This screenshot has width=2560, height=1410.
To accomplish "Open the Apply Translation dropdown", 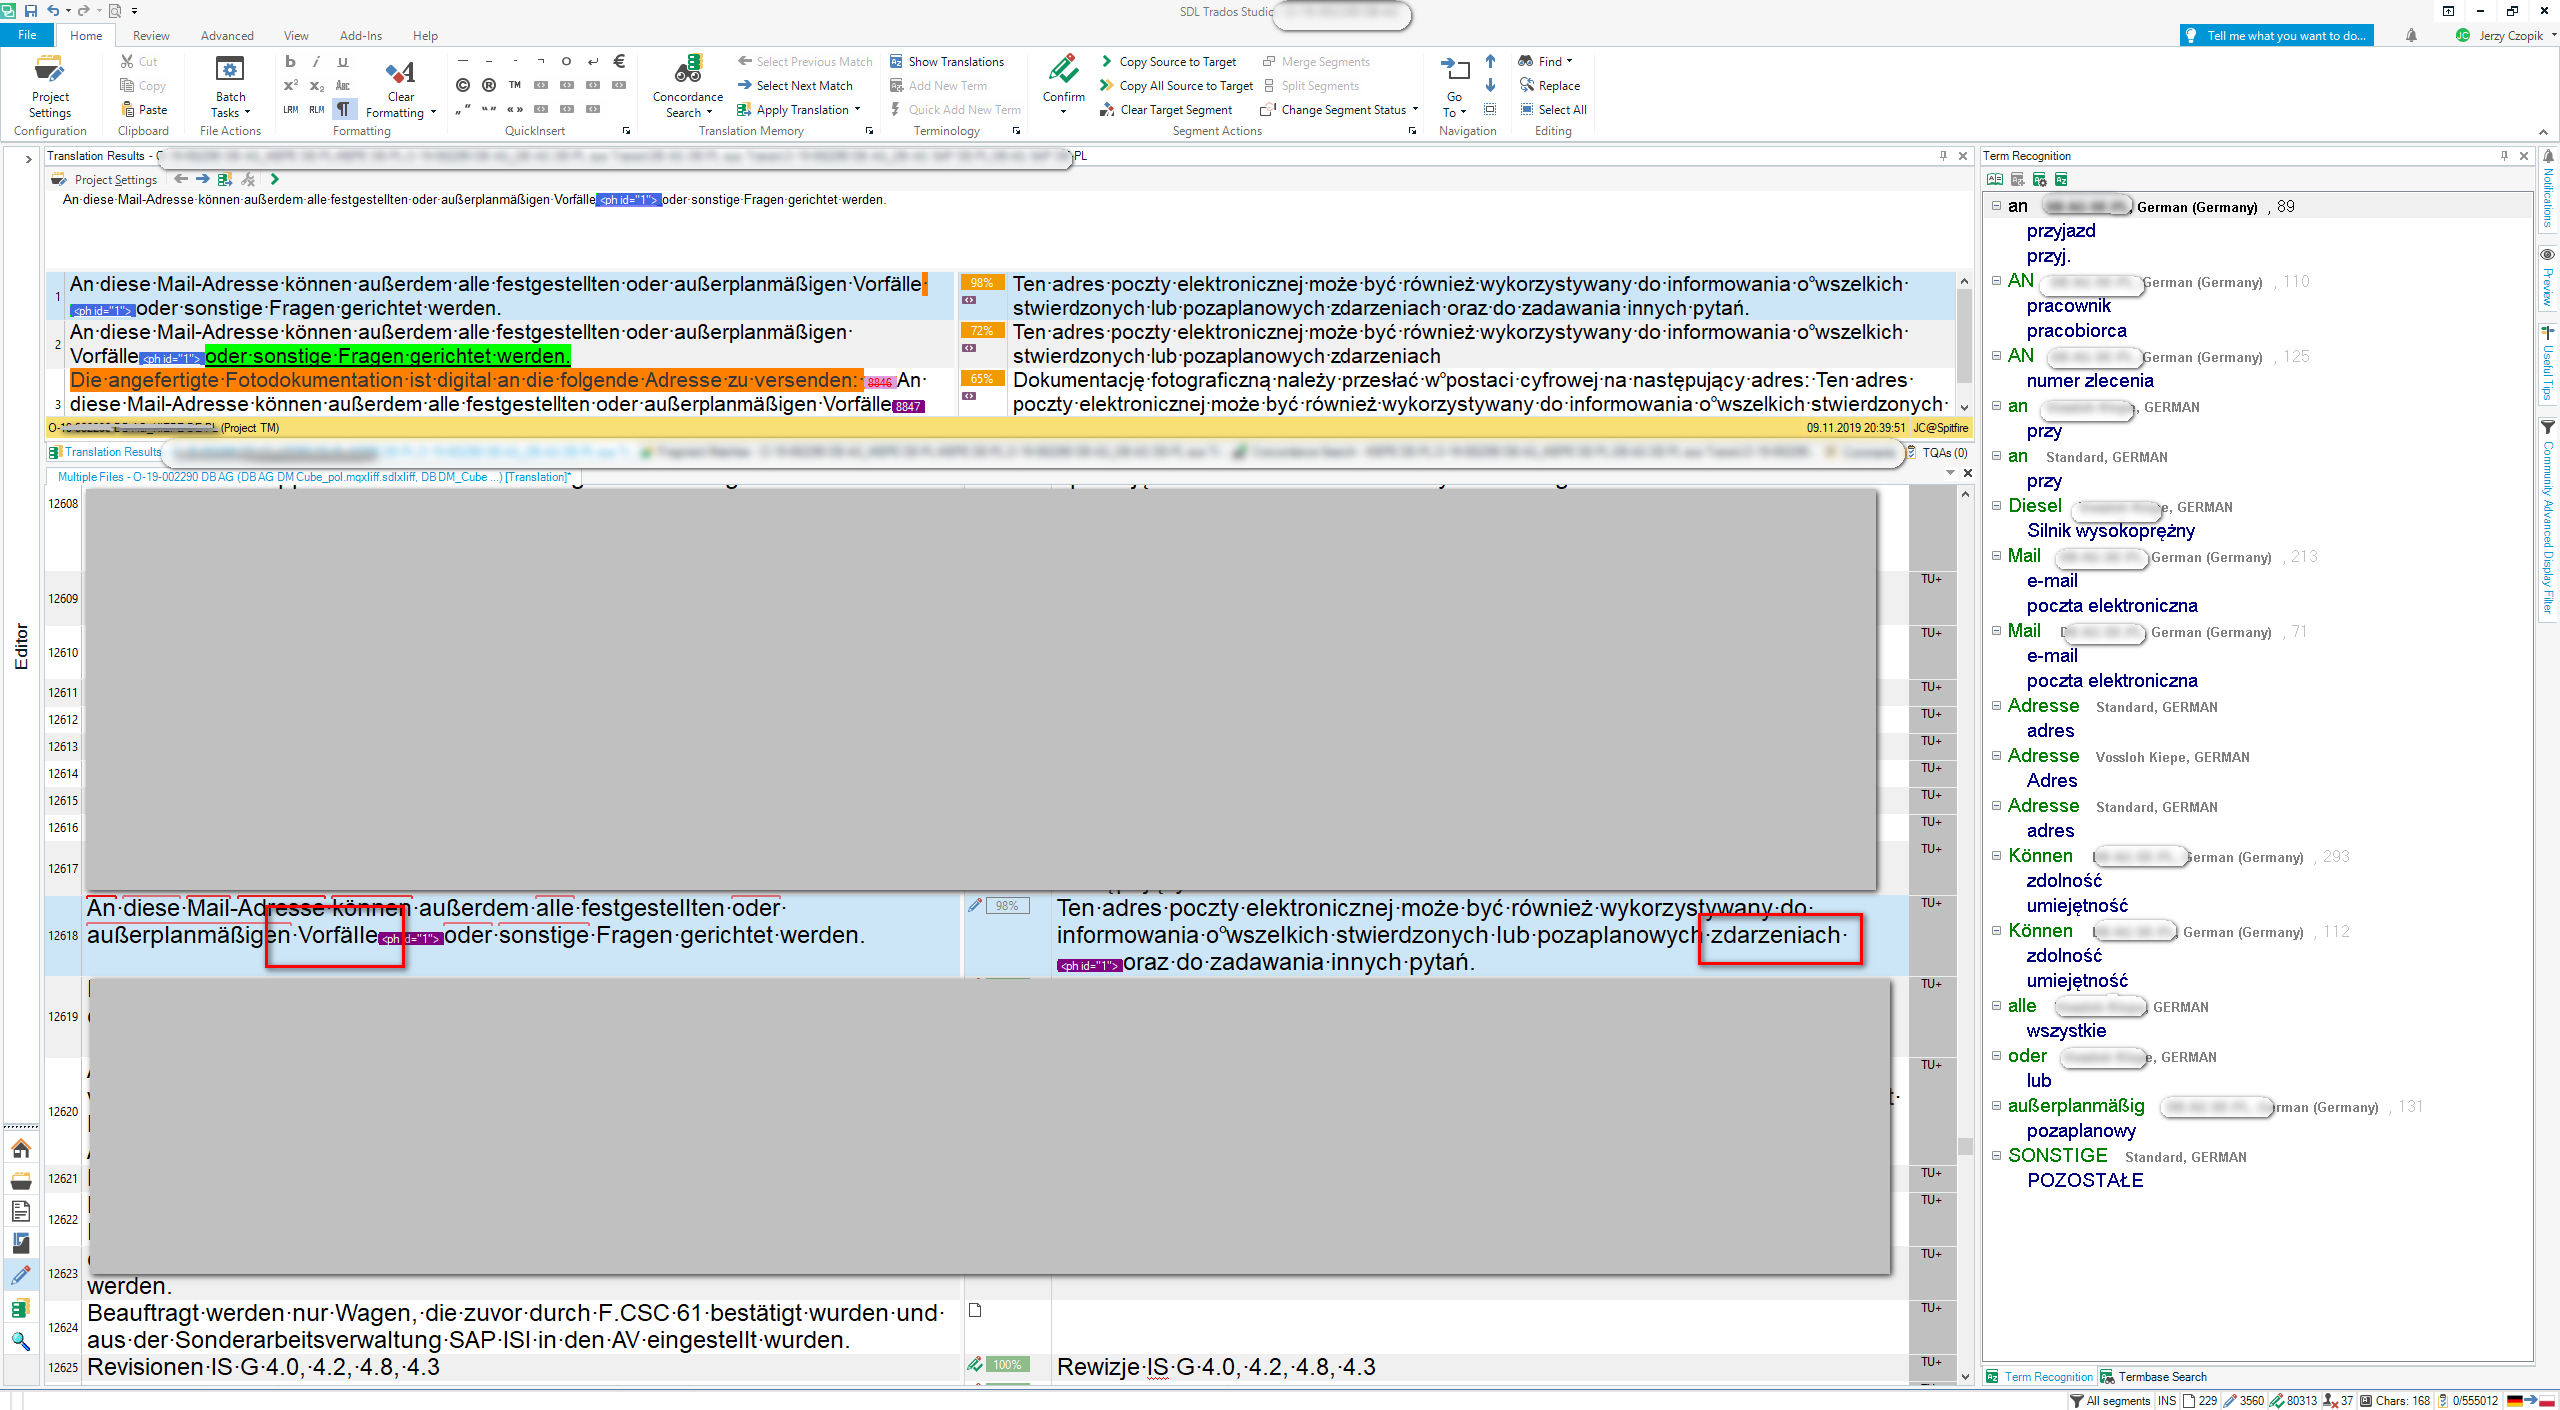I will click(857, 110).
